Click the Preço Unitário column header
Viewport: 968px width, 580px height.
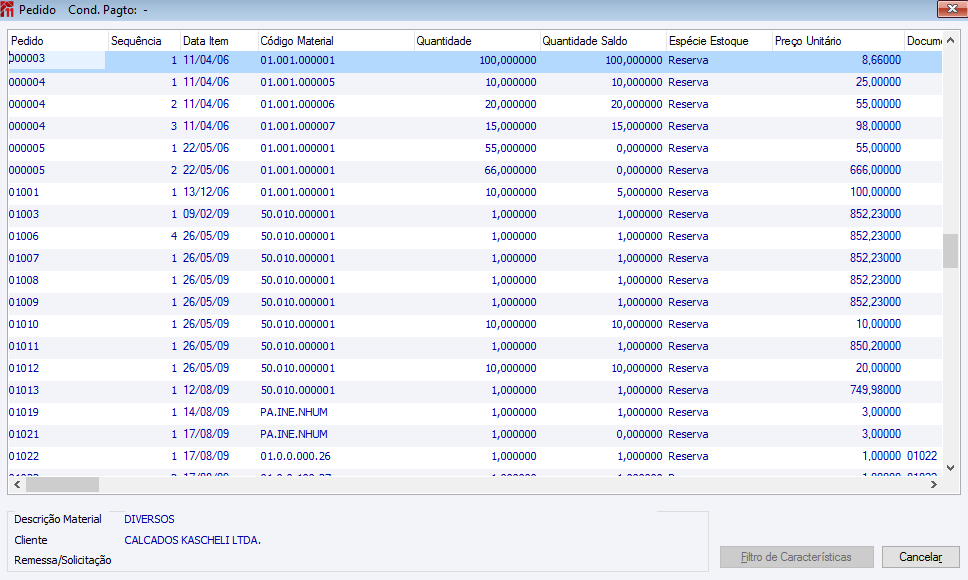pos(838,41)
